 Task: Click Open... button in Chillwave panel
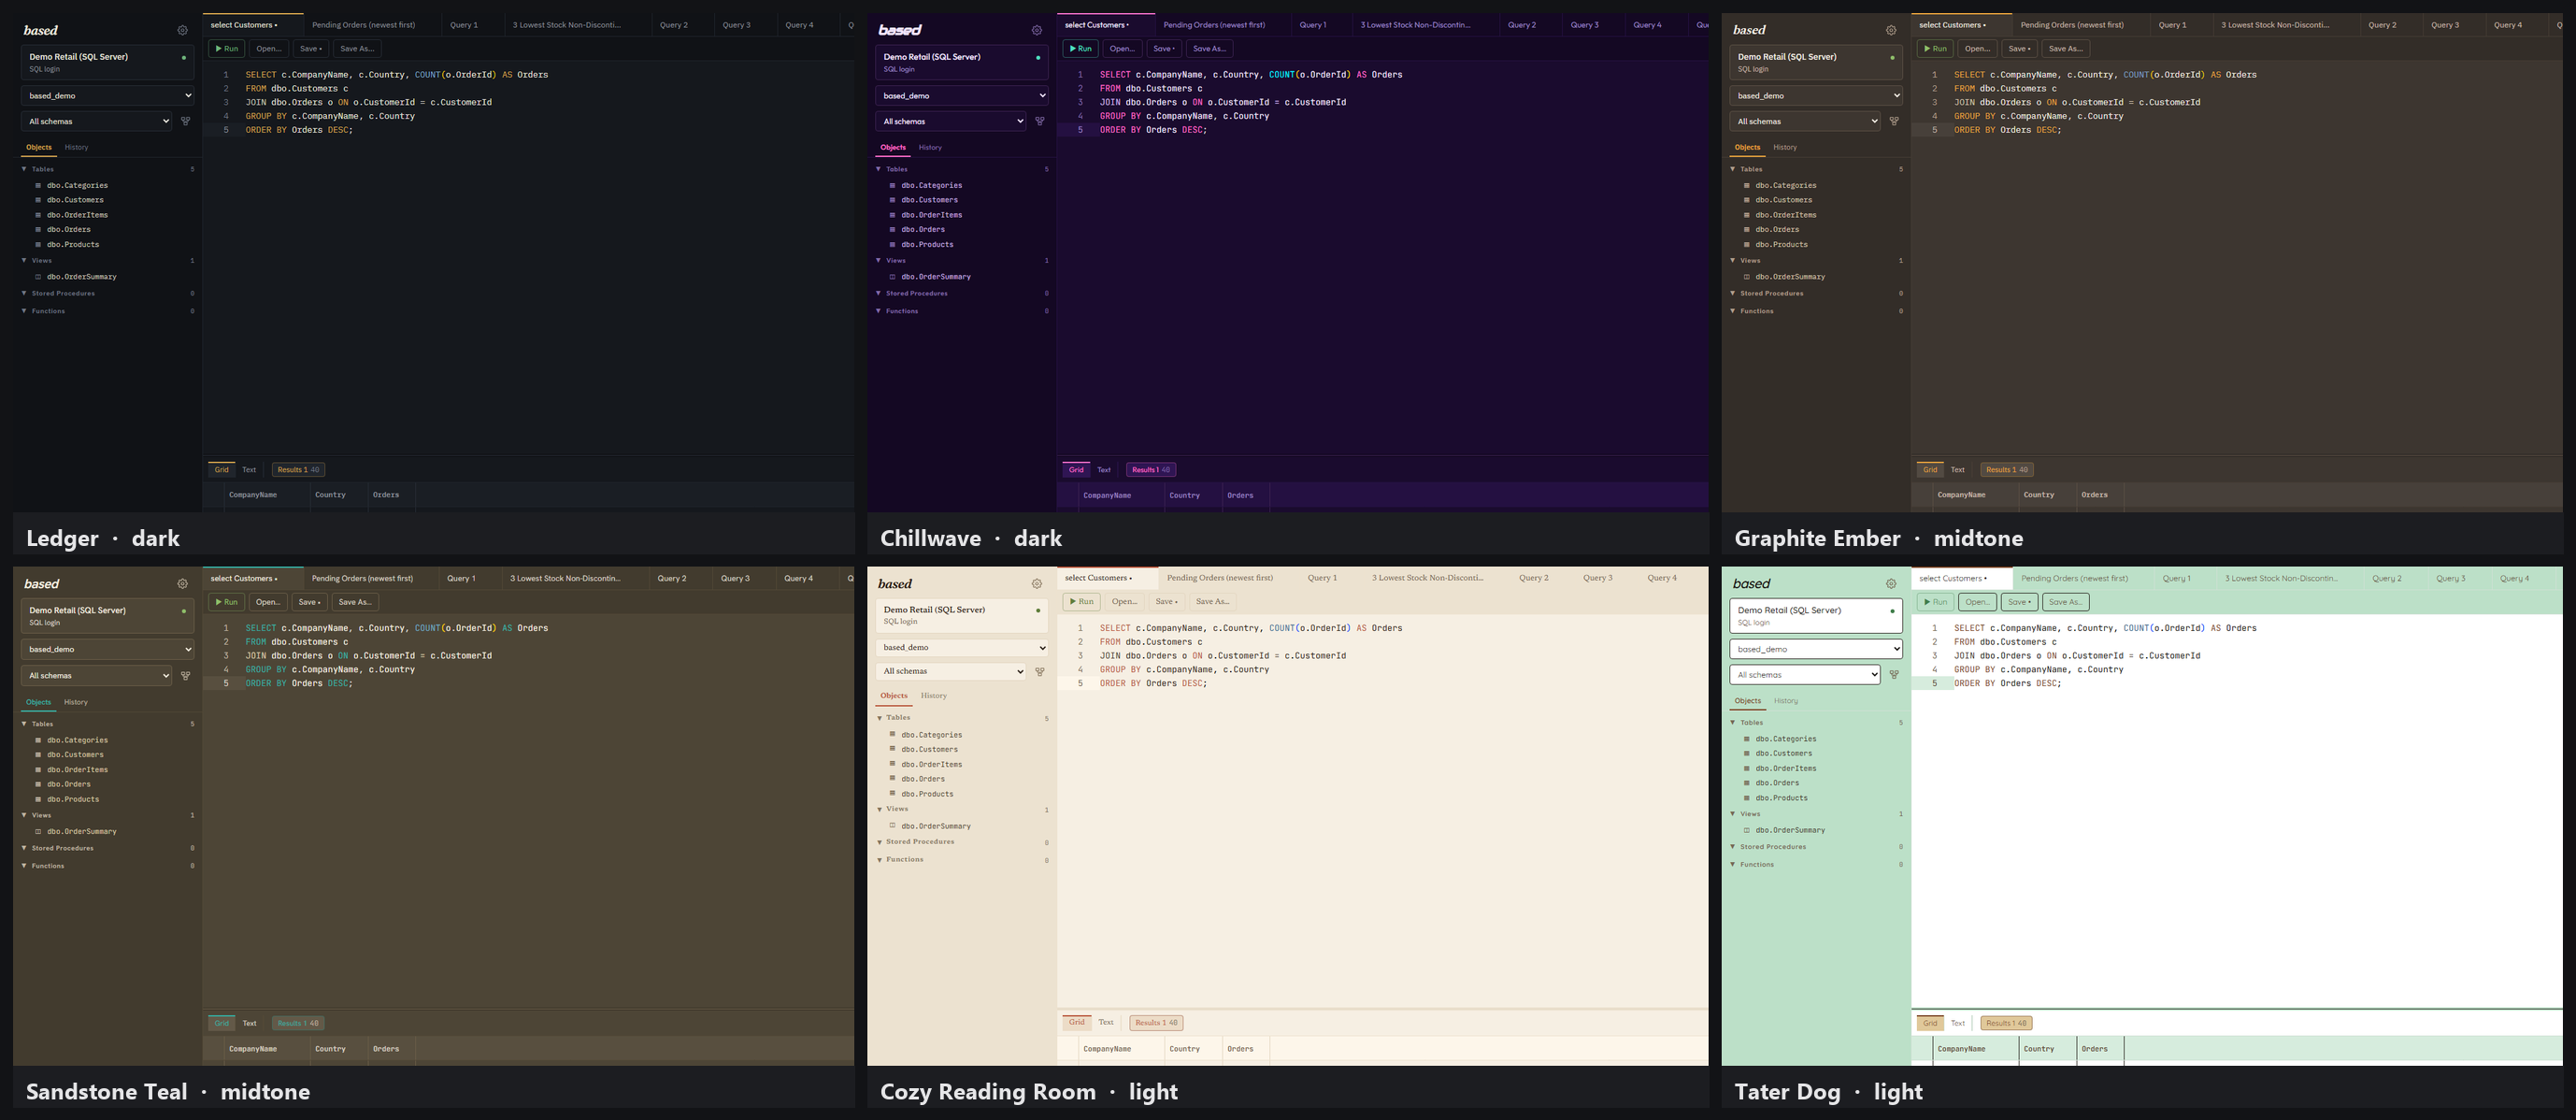coord(1122,48)
